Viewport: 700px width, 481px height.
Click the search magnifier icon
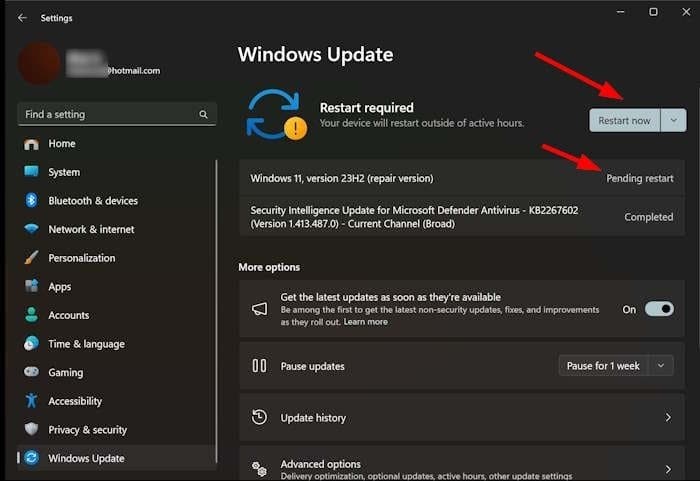[203, 114]
